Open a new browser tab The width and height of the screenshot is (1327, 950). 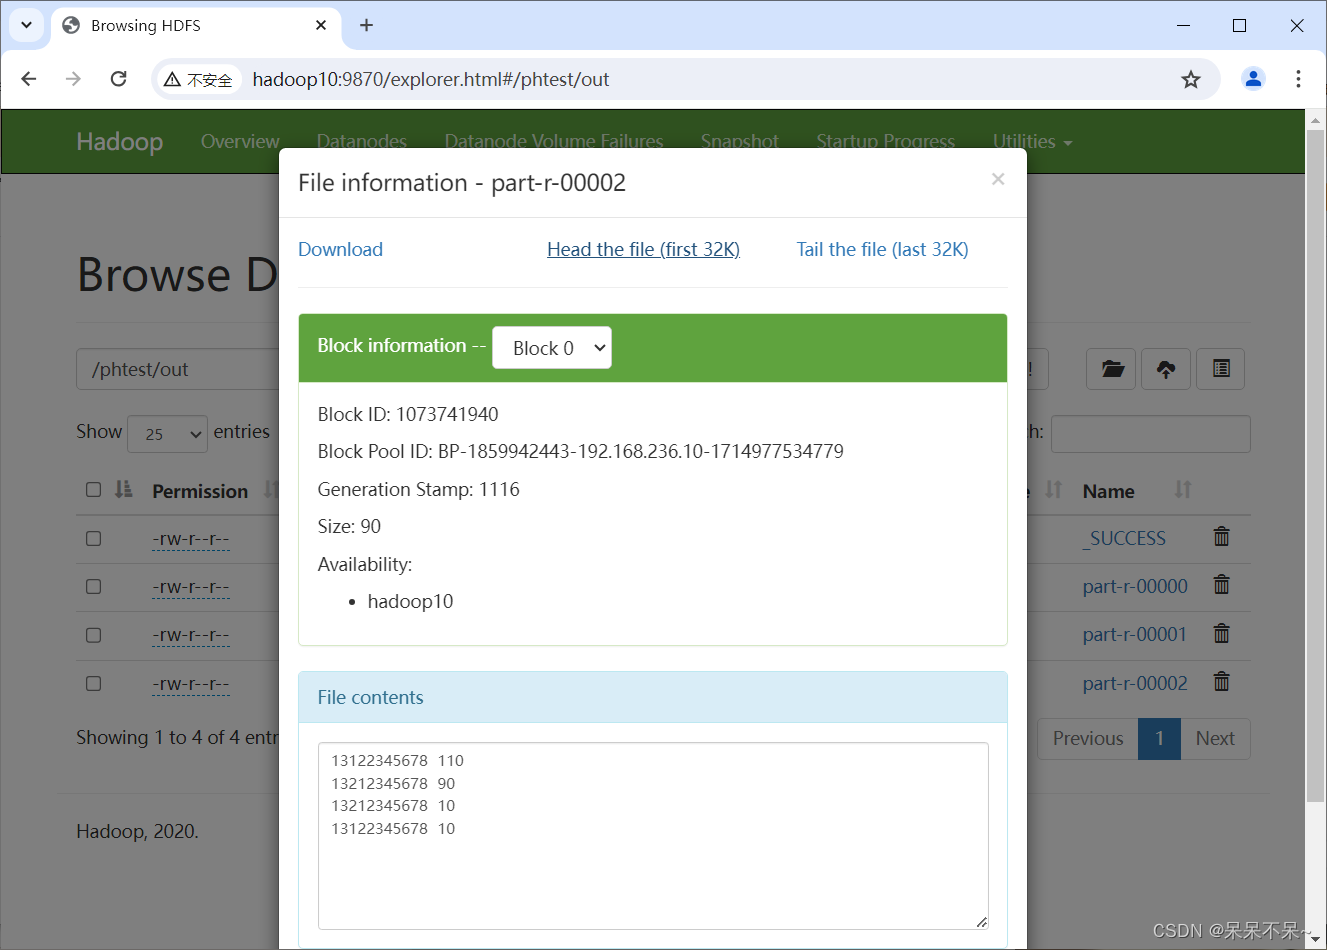coord(366,25)
